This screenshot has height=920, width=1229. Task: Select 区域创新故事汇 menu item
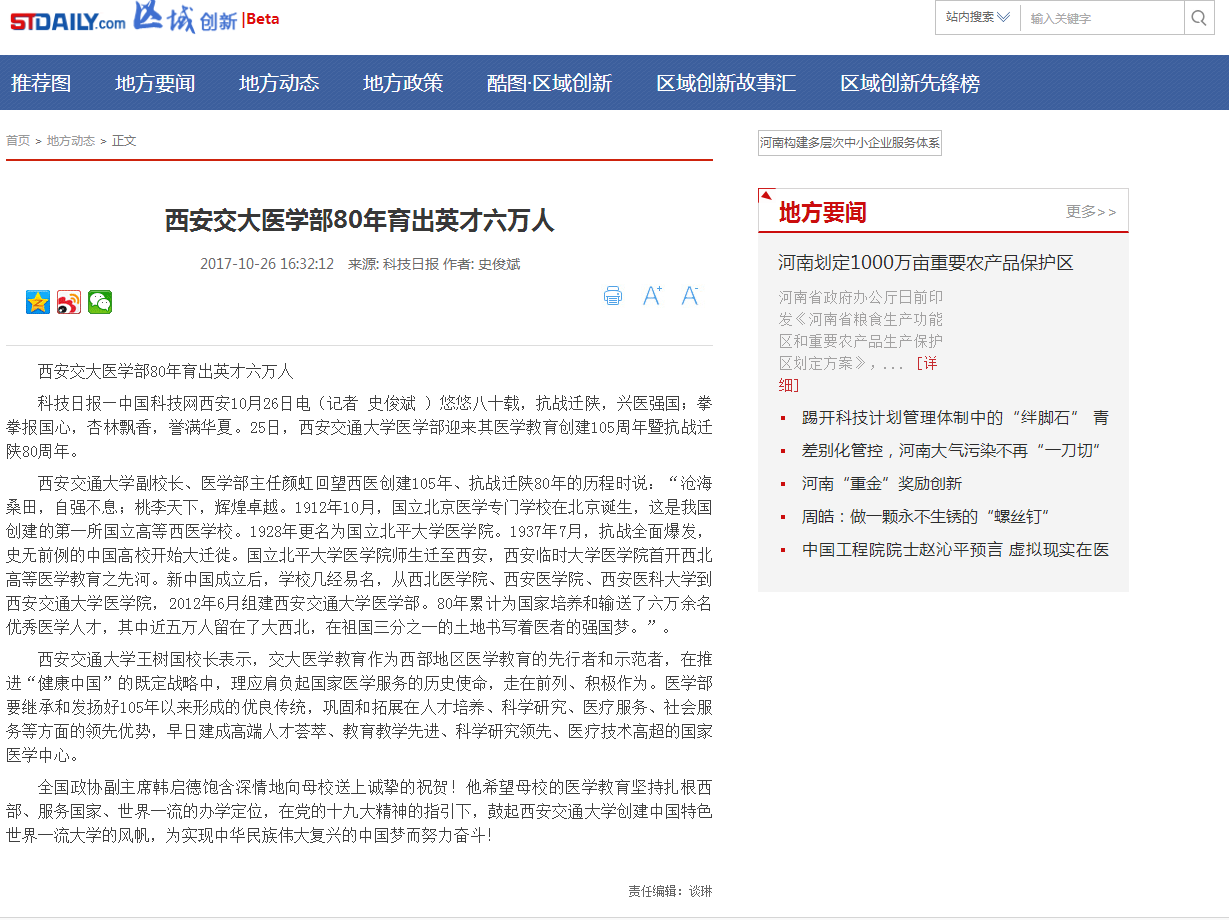[726, 84]
